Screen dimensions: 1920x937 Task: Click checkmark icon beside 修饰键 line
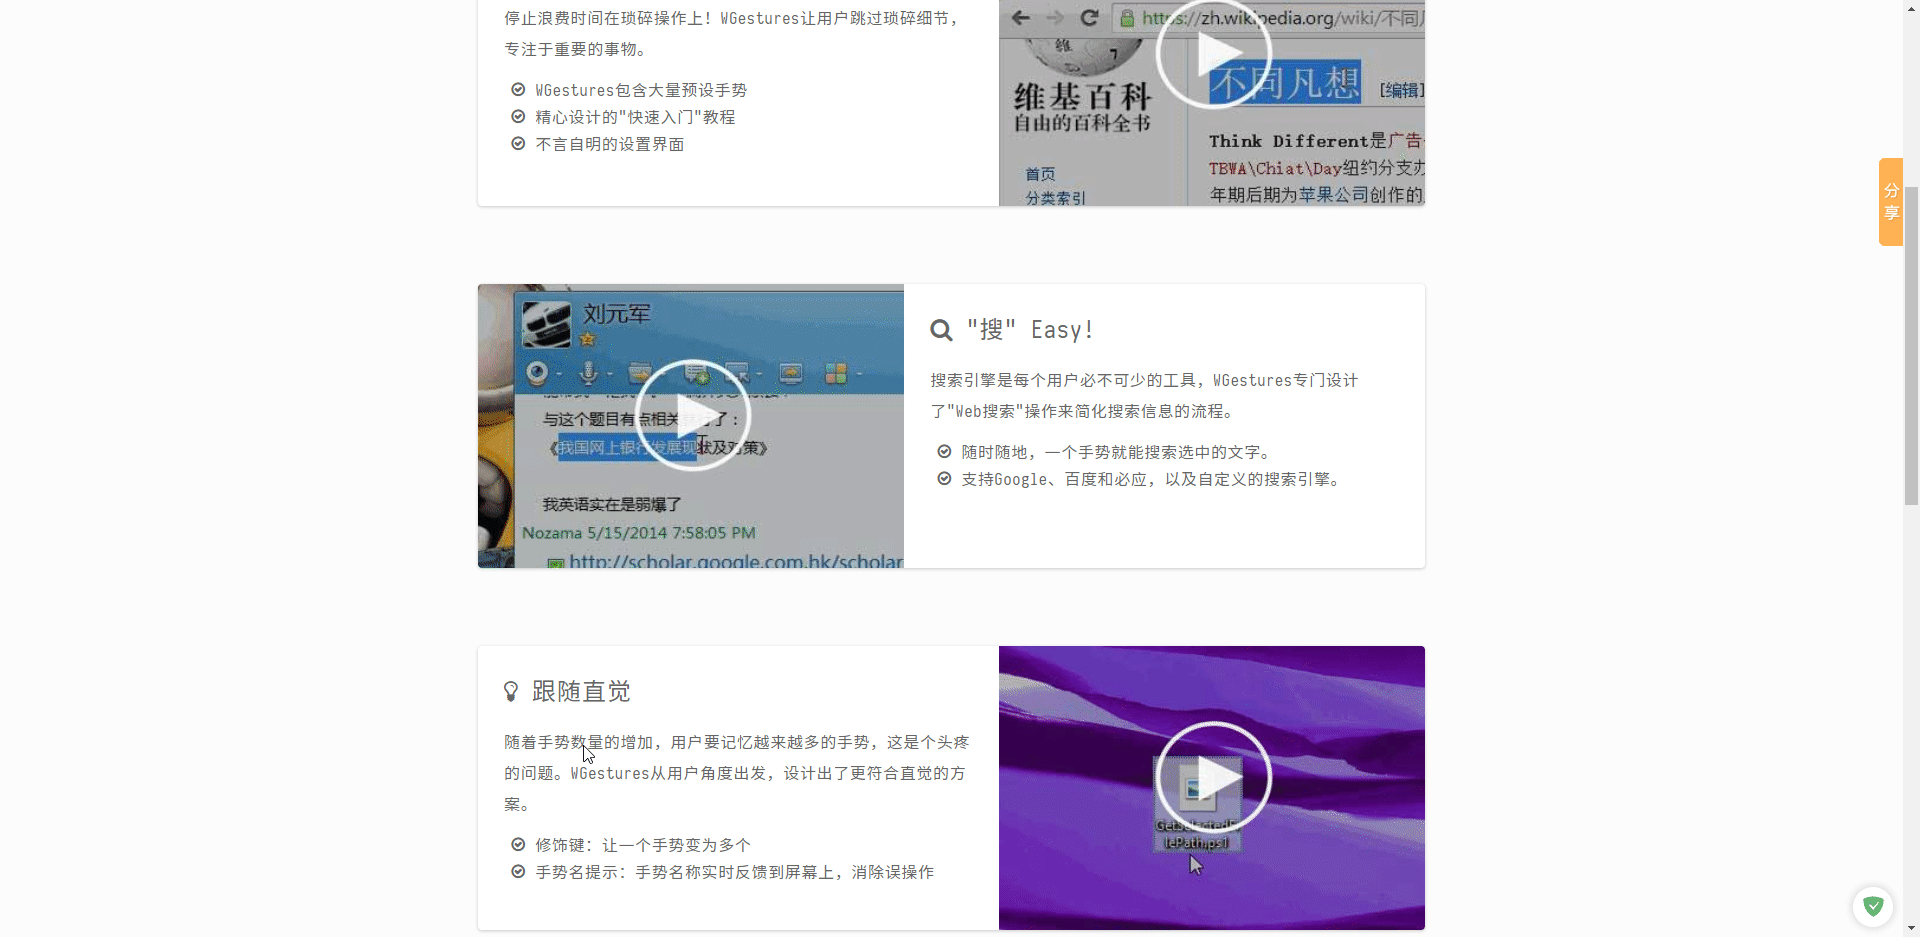click(518, 845)
